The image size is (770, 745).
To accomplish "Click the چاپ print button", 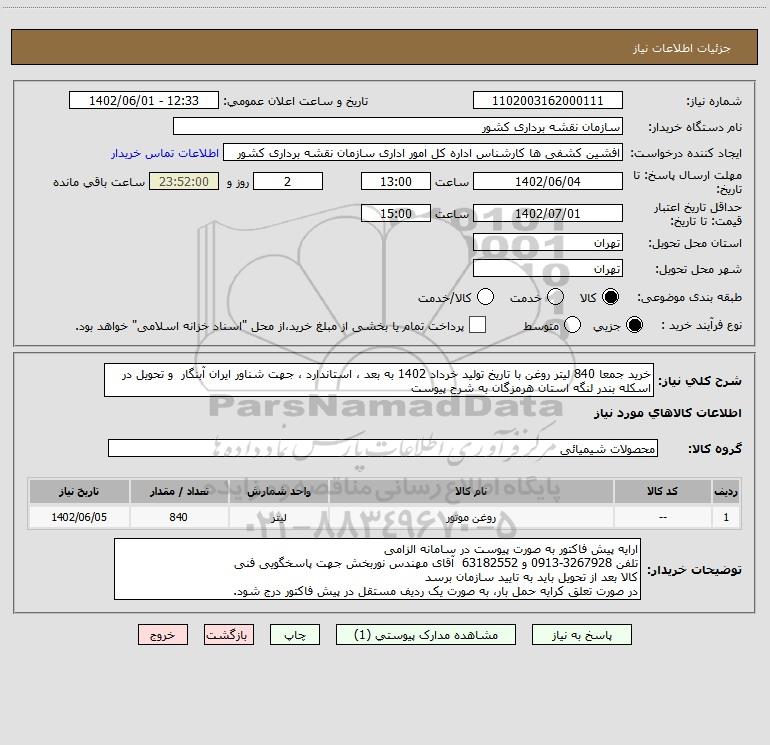I will 295,635.
